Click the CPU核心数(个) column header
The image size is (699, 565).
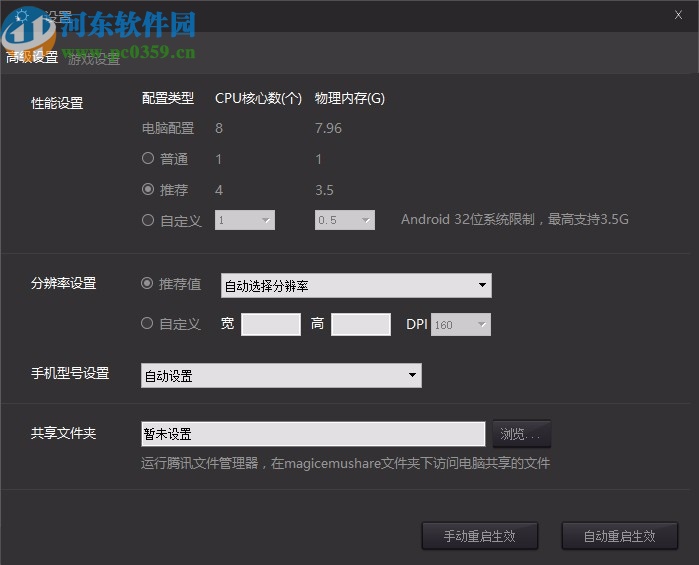(259, 98)
